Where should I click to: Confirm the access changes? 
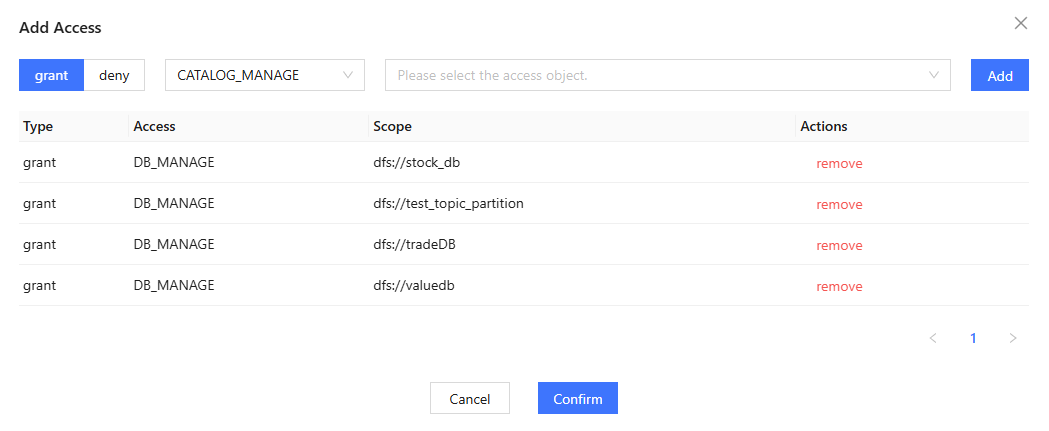pos(577,399)
